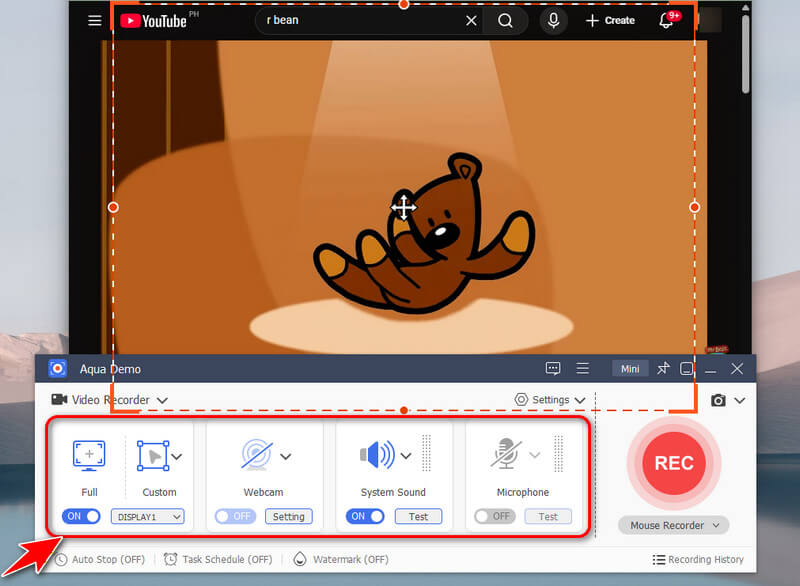The height and width of the screenshot is (586, 800).
Task: Expand the Webcam source dropdown arrow
Action: pyautogui.click(x=285, y=456)
